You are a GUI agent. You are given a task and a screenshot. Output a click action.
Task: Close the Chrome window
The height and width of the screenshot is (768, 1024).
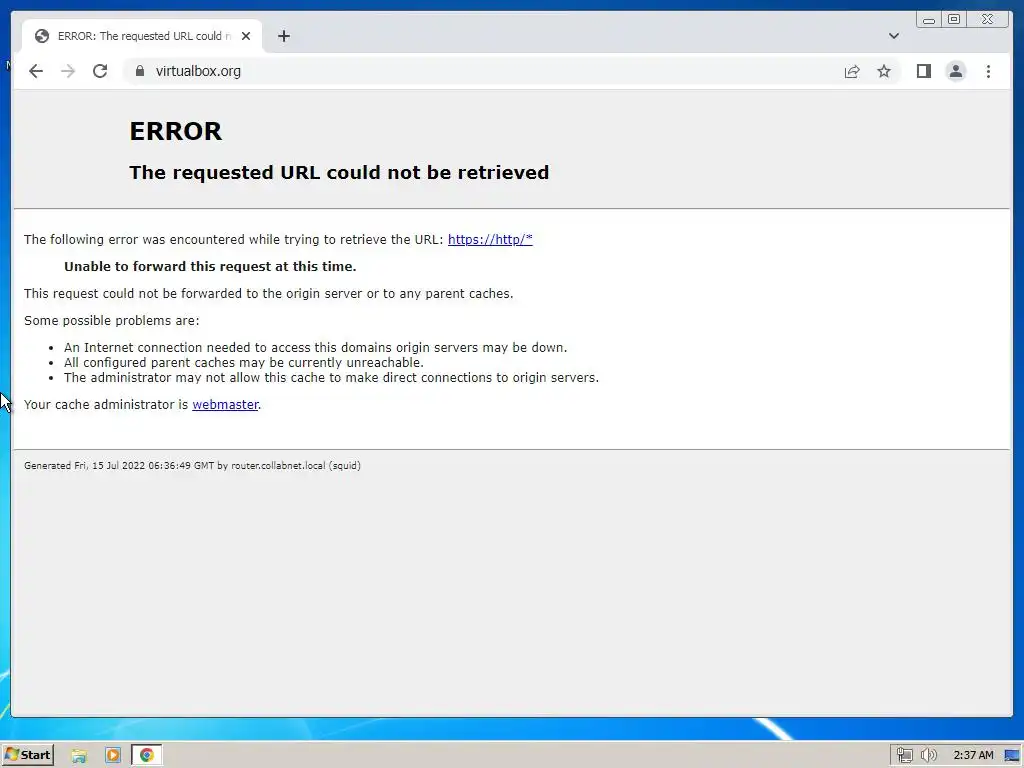pyautogui.click(x=988, y=20)
